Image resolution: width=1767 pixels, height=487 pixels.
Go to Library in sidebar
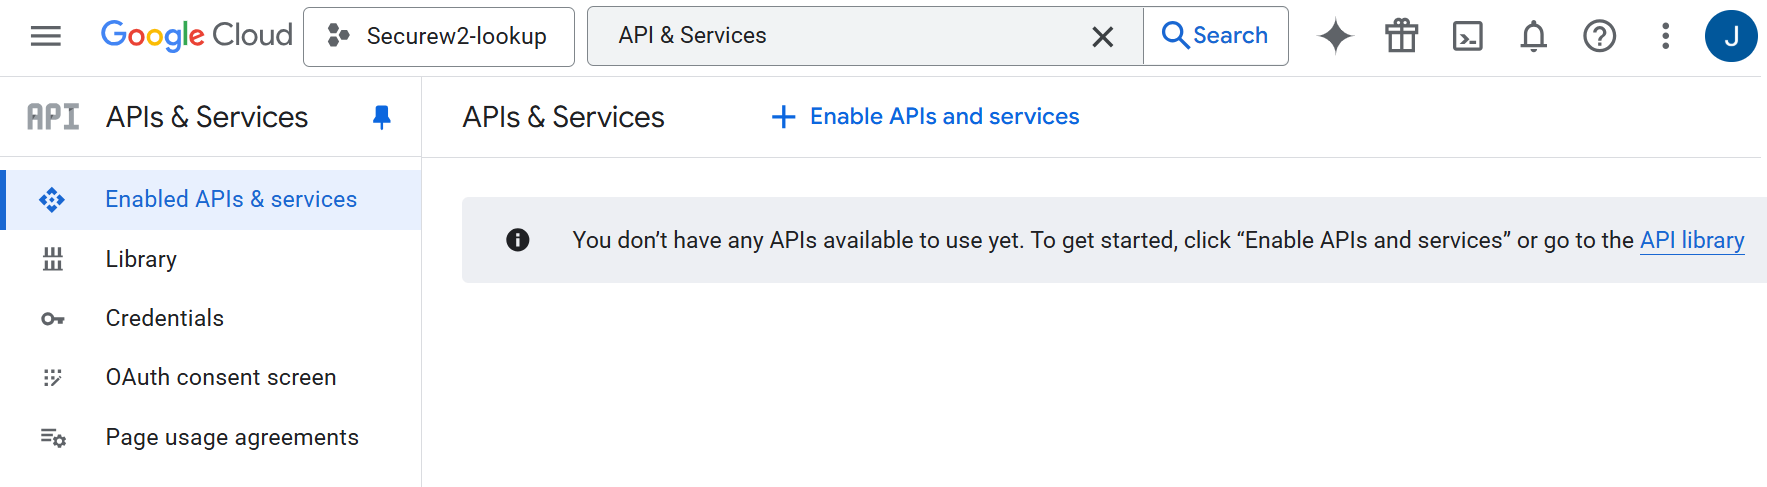pos(141,259)
